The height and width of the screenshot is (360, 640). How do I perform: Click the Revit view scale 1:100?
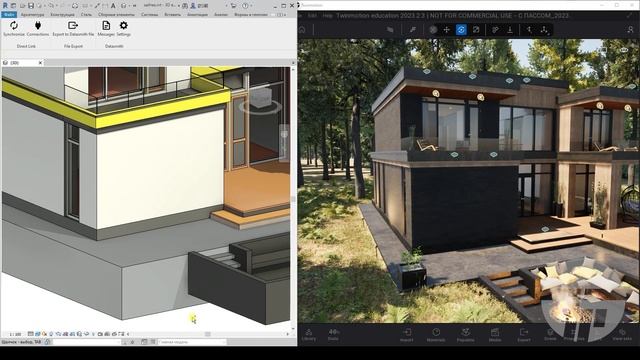[x=15, y=334]
